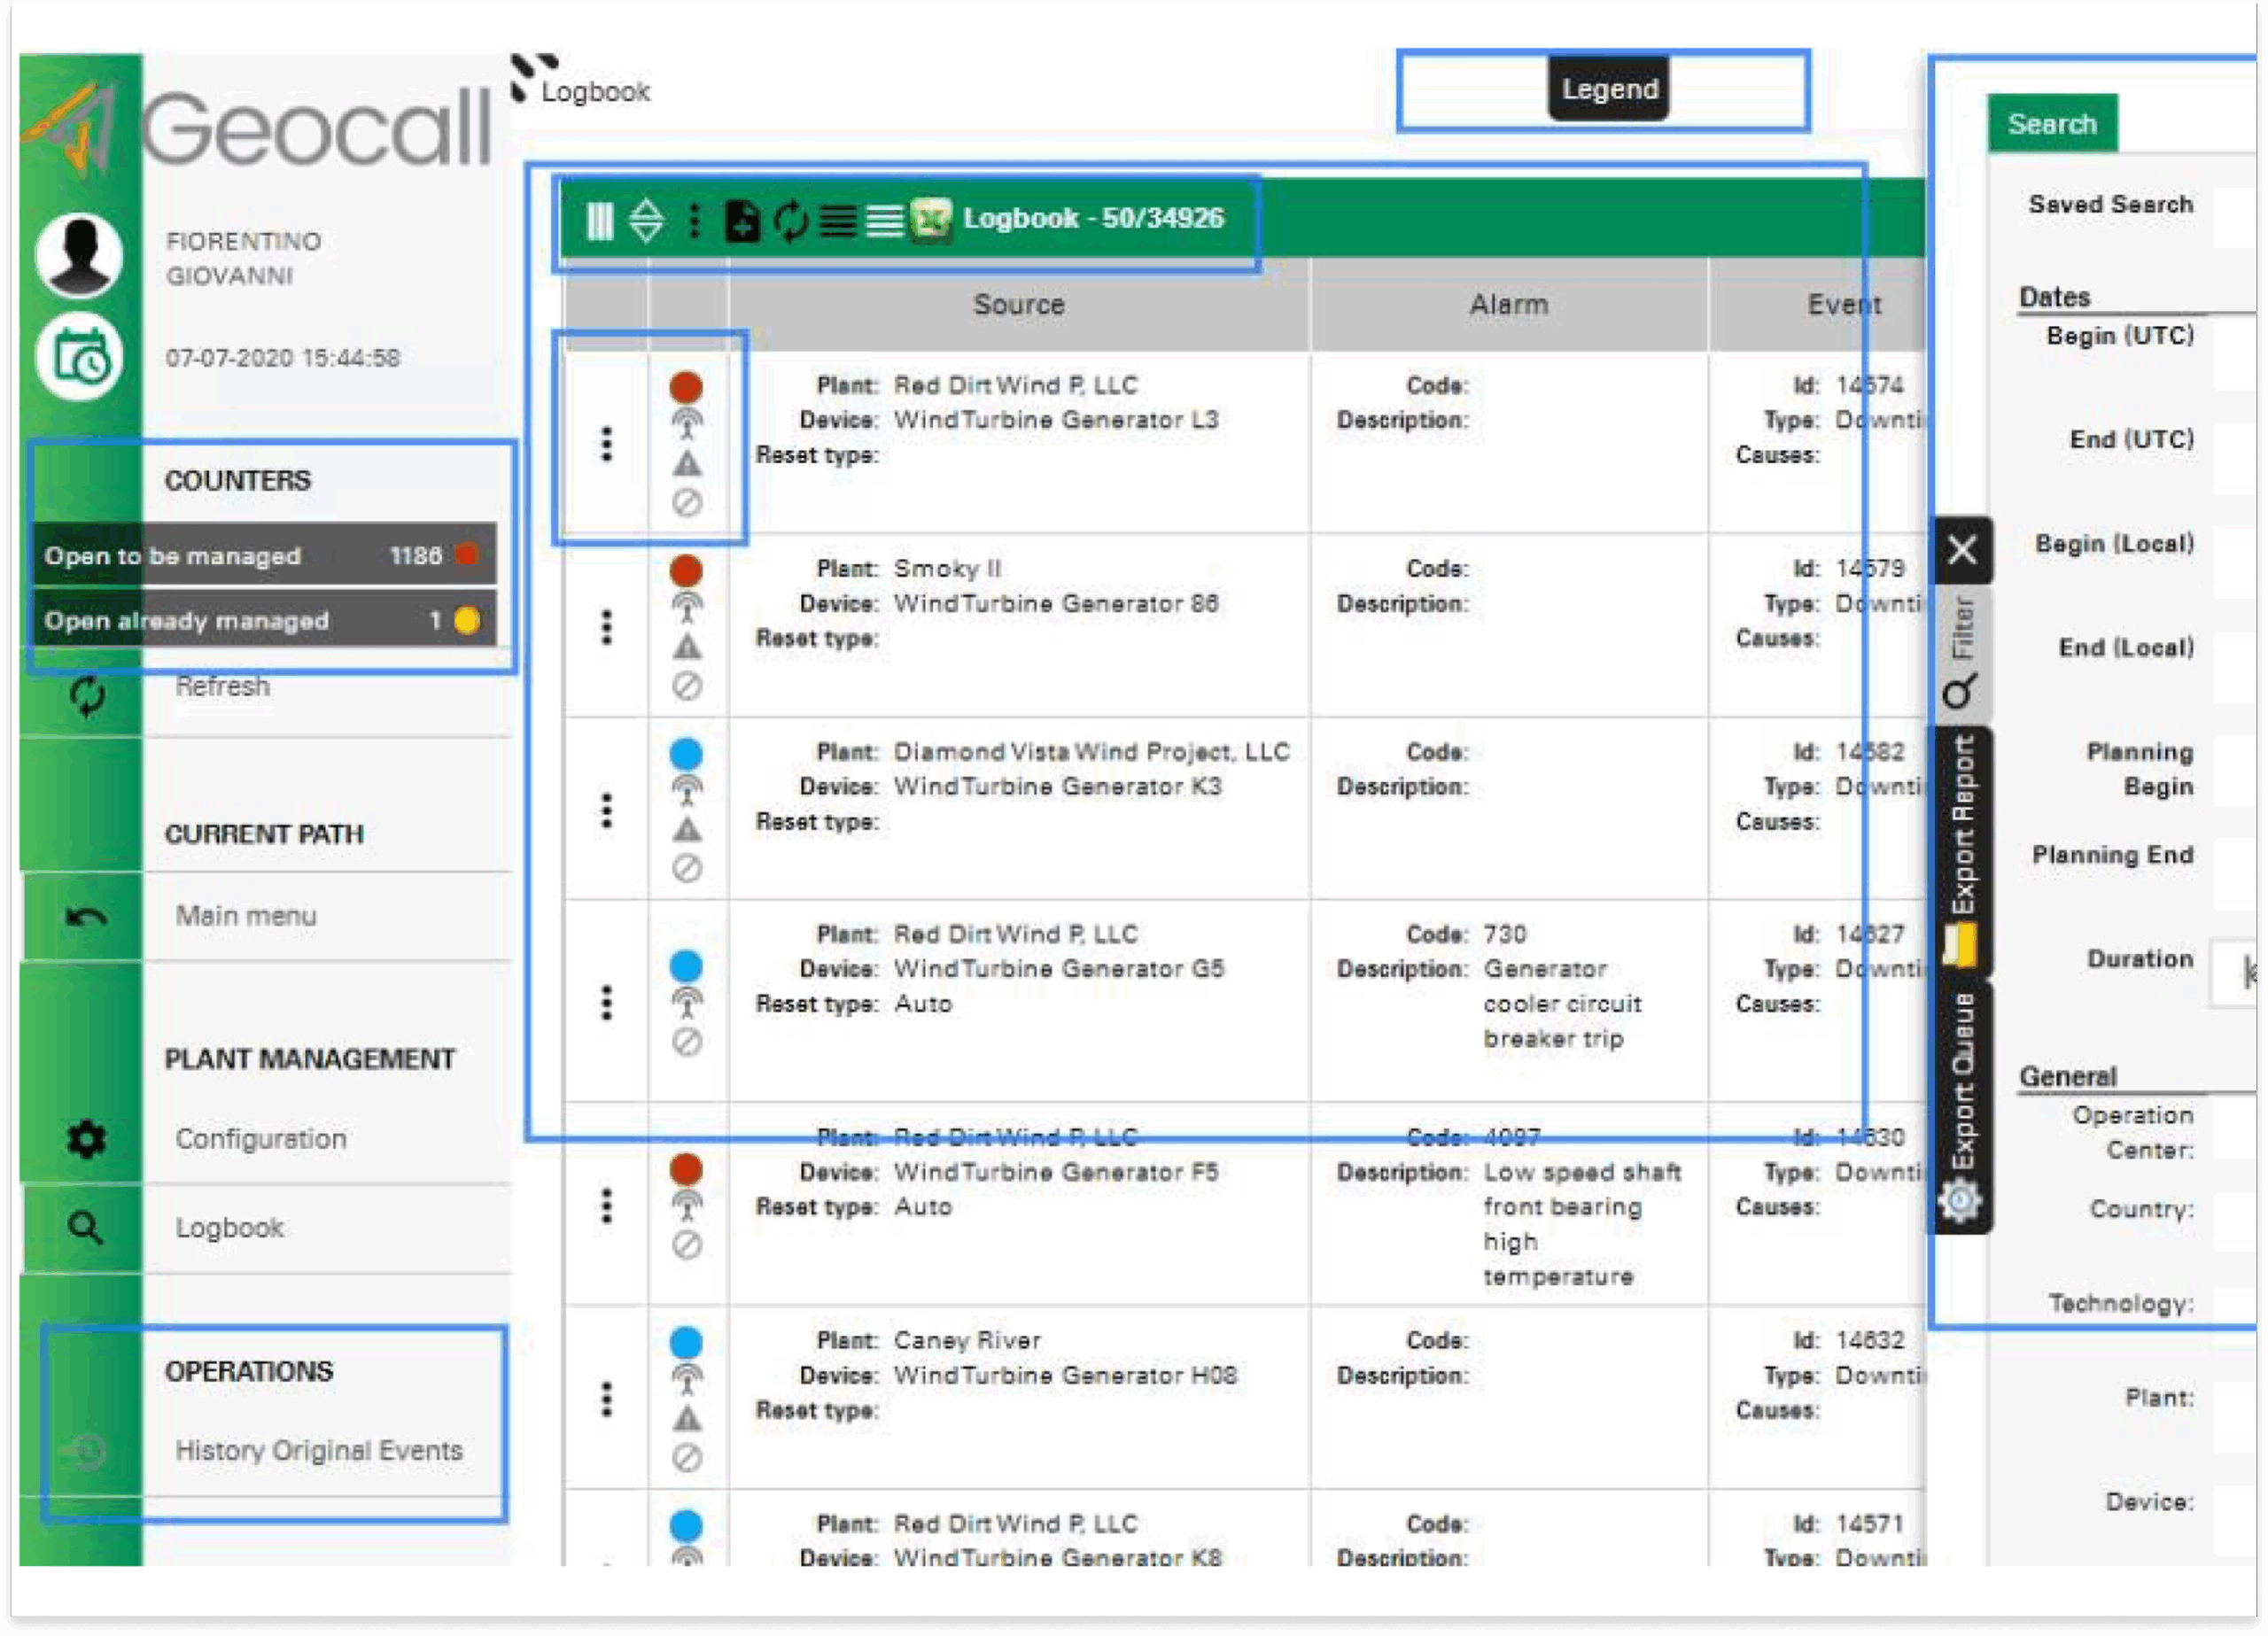
Task: Export the Logbook to Excel
Action: pos(932,220)
